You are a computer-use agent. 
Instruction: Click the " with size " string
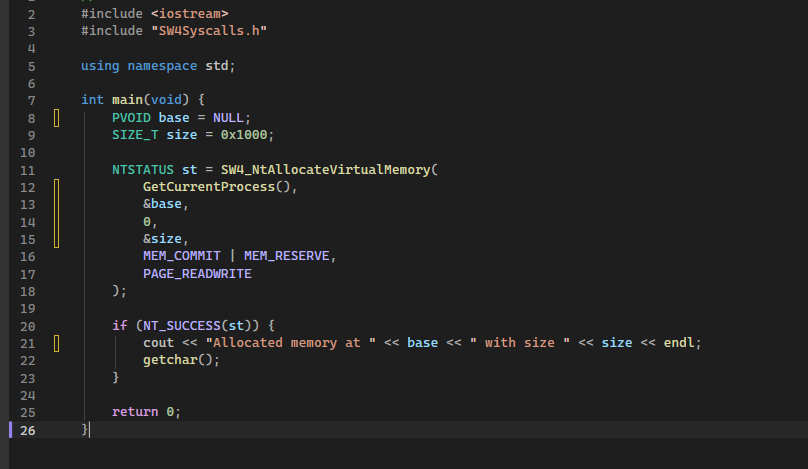pos(519,343)
